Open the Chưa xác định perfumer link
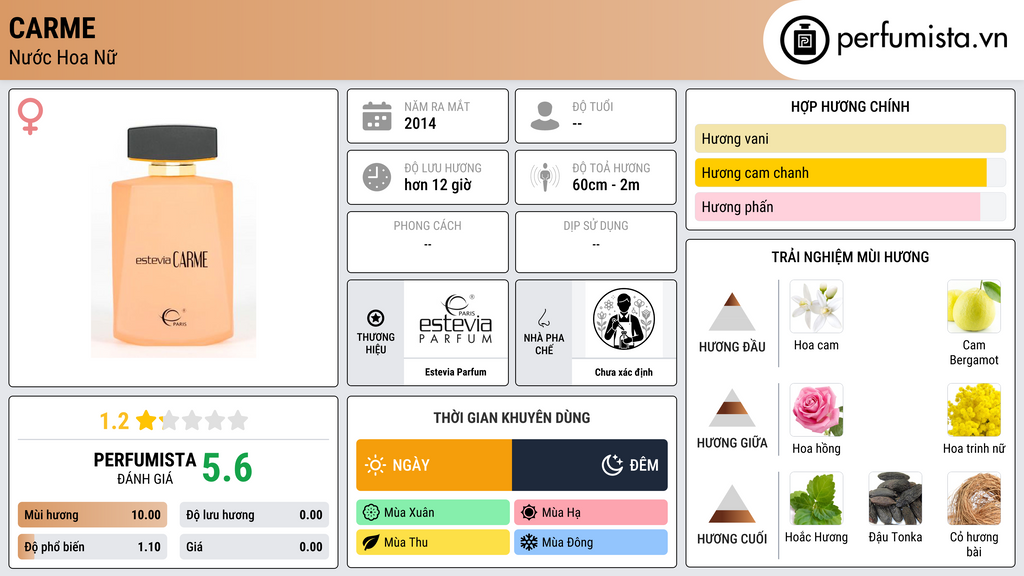The width and height of the screenshot is (1024, 576). click(624, 372)
